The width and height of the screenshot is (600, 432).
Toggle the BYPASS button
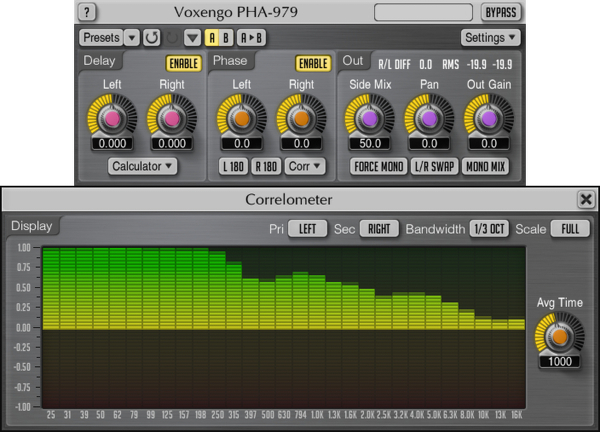coord(499,13)
